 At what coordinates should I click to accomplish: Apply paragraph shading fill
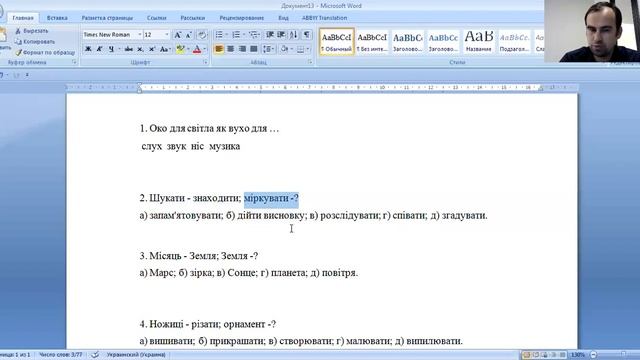tap(284, 49)
